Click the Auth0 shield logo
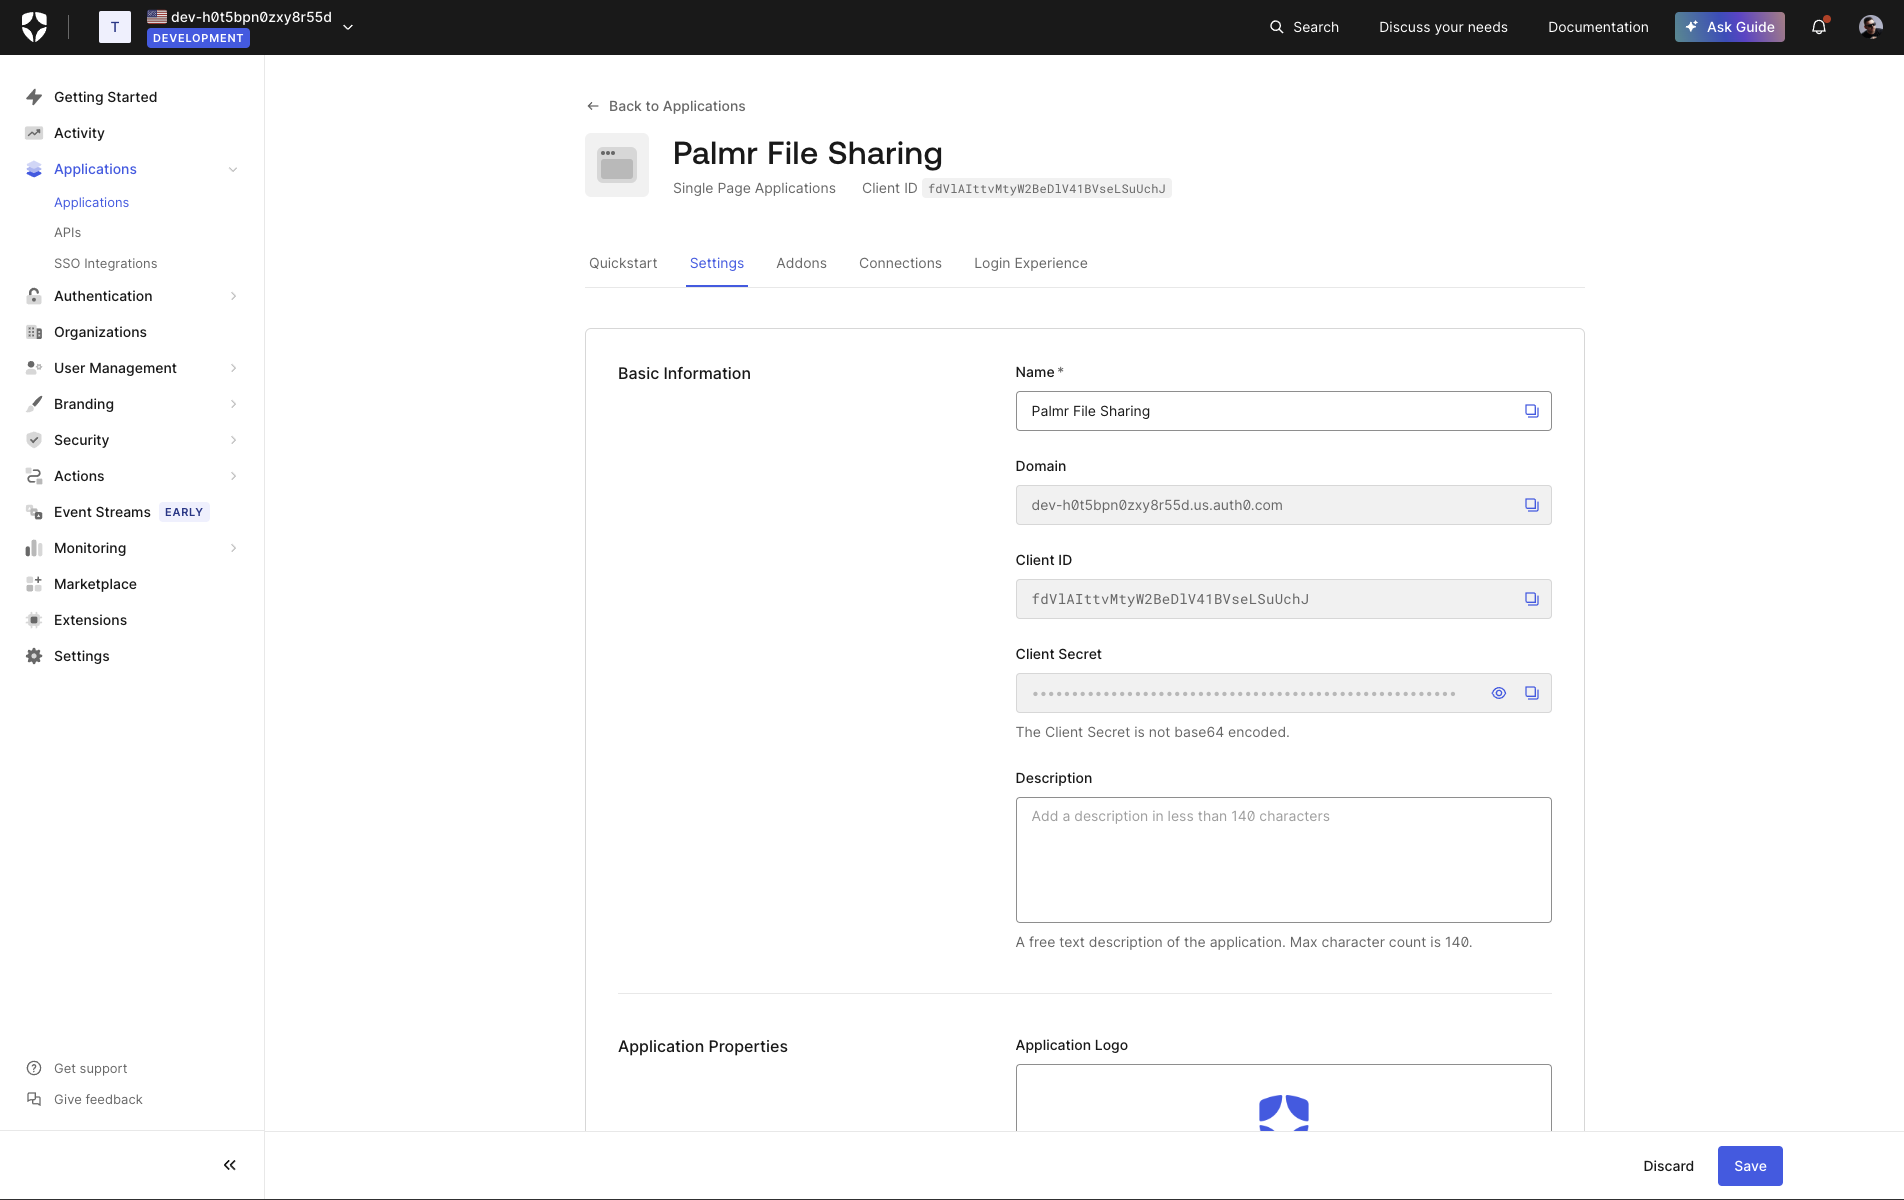 34,27
